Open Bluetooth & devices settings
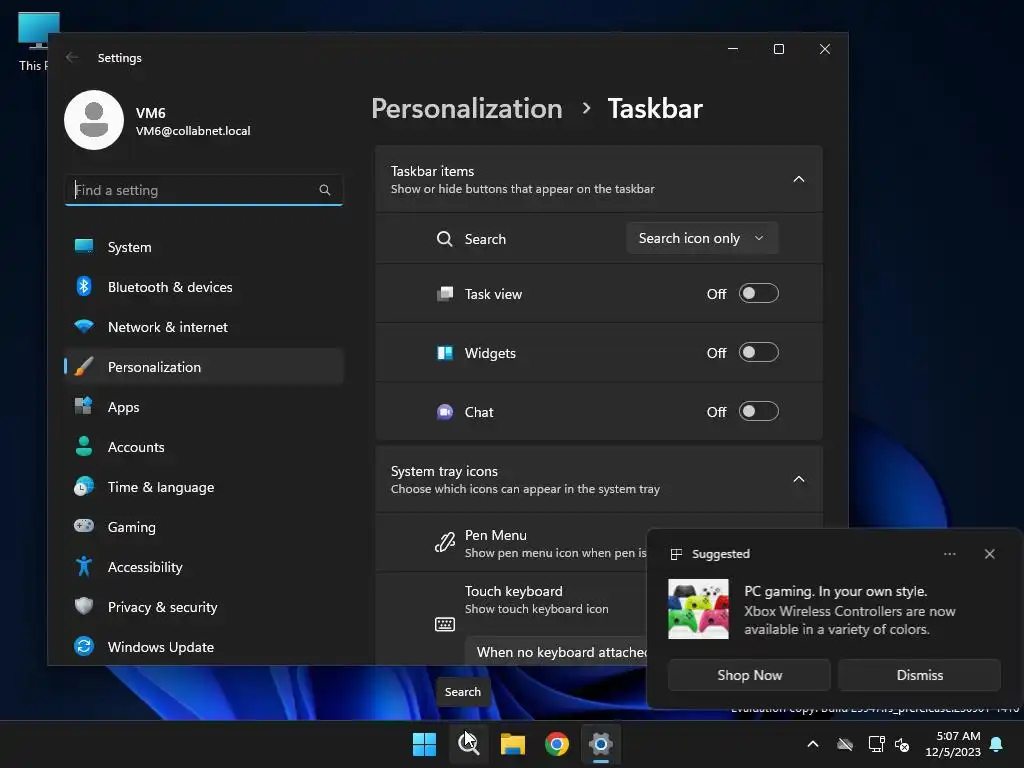 tap(204, 287)
